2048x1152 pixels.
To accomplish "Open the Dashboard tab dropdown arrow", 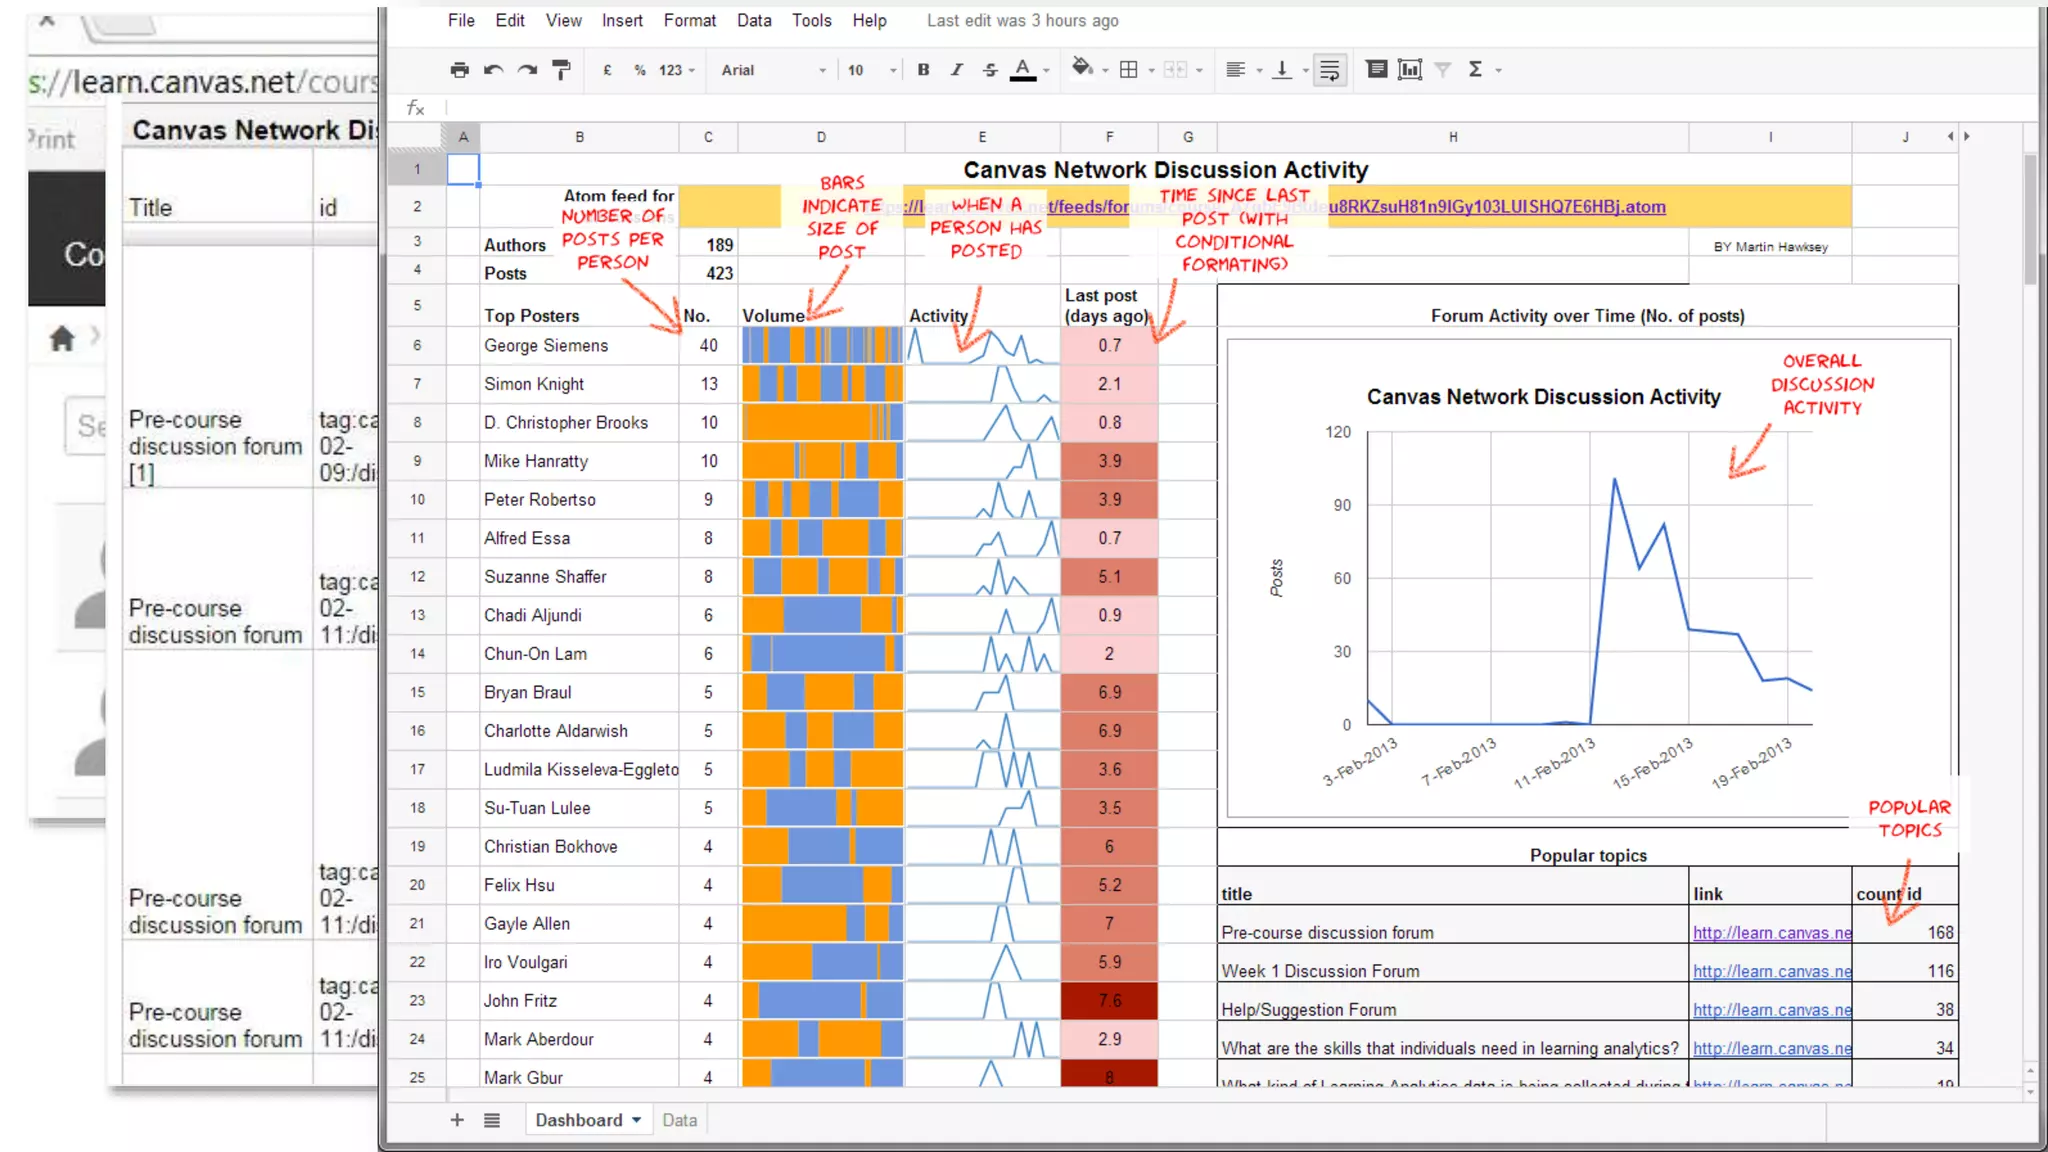I will point(636,1121).
